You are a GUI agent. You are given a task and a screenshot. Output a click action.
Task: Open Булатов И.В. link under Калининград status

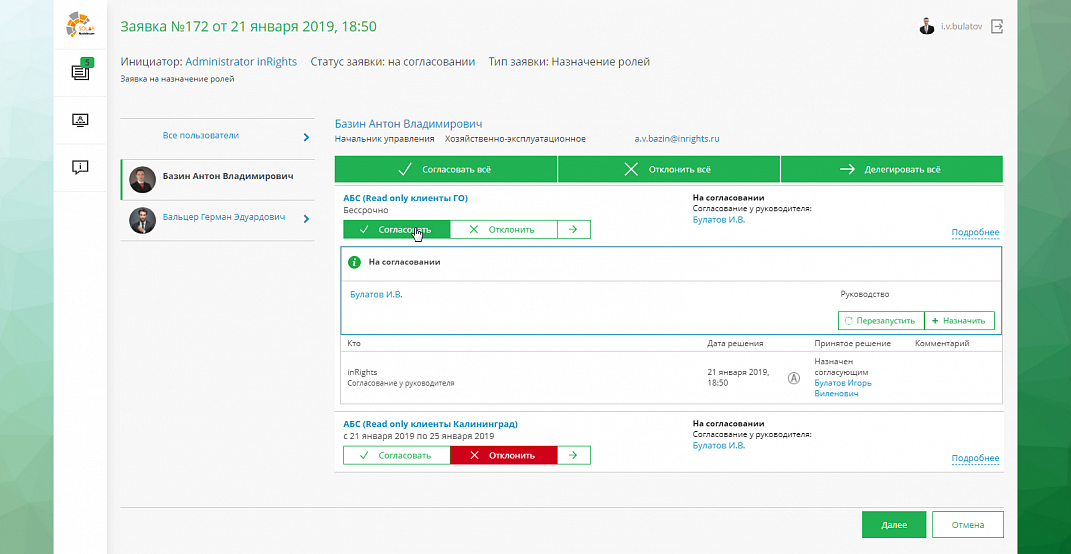point(719,445)
